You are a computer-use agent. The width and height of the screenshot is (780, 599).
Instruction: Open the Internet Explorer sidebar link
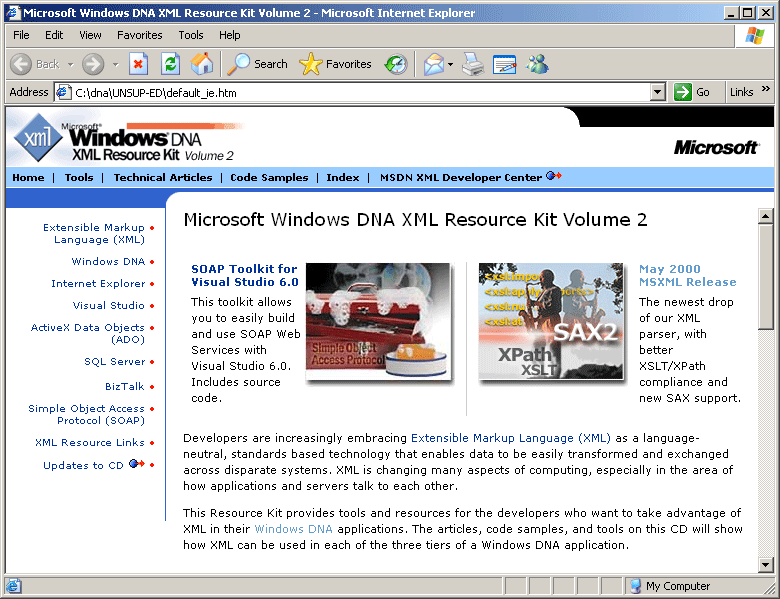(x=98, y=284)
